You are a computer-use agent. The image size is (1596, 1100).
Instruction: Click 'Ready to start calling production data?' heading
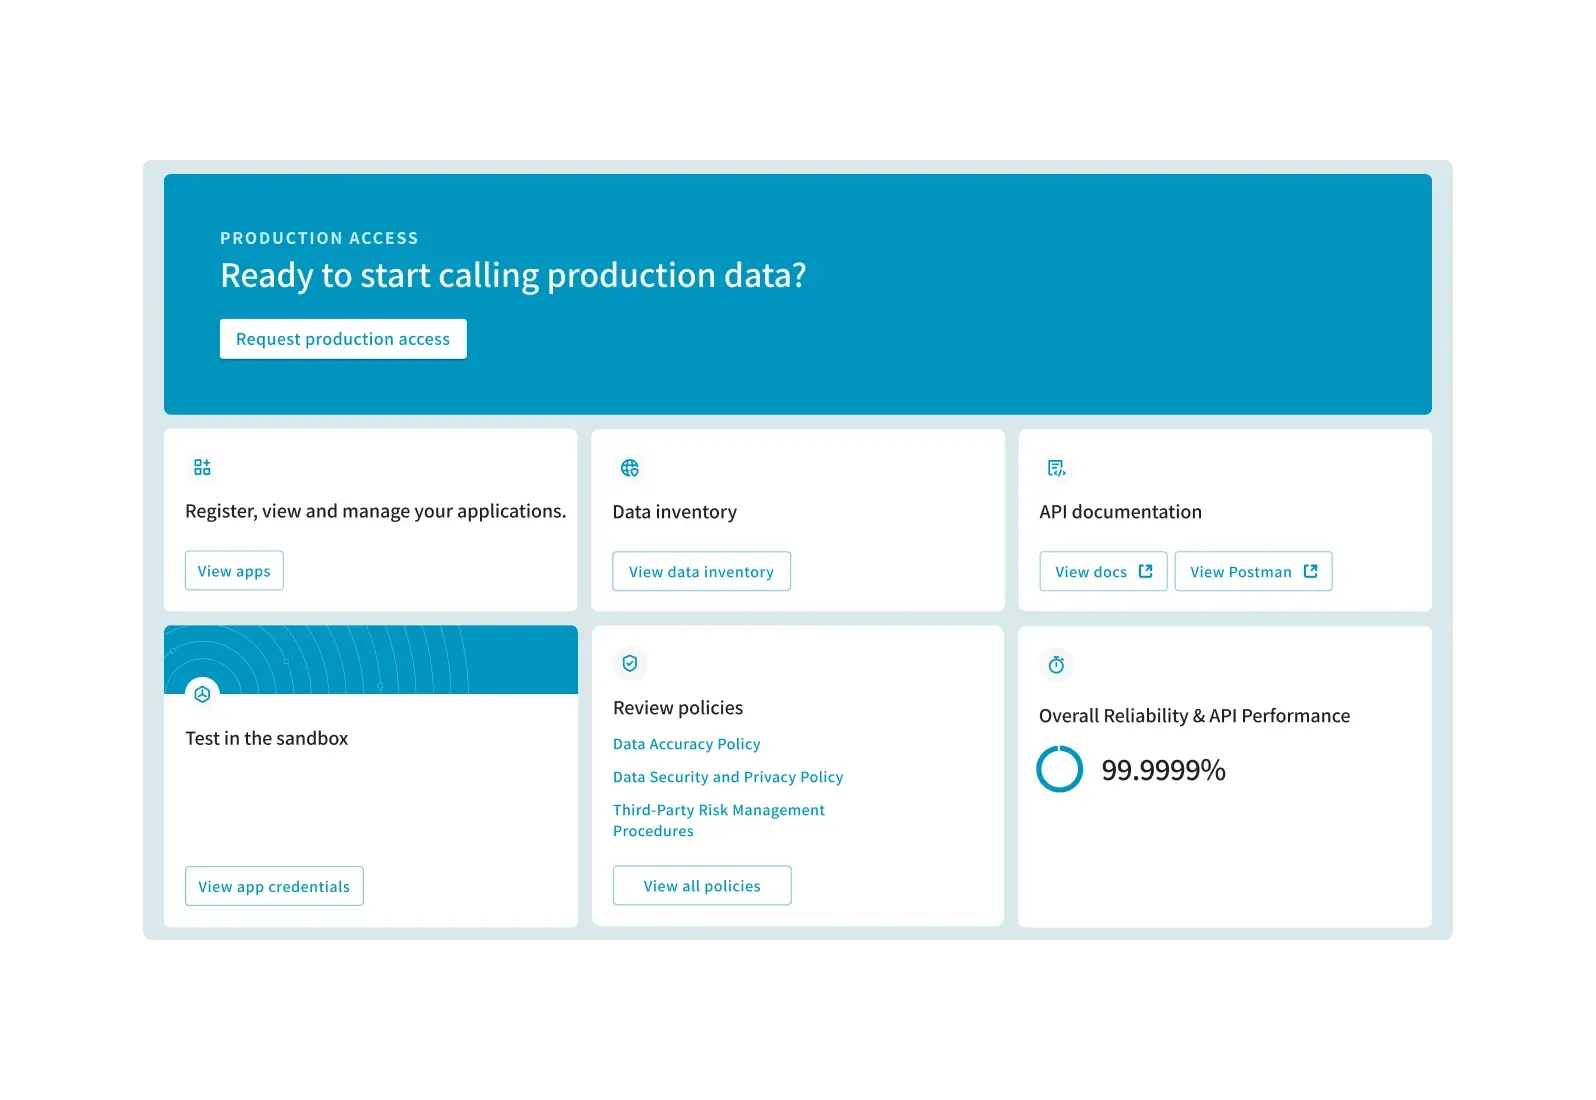[x=513, y=275]
